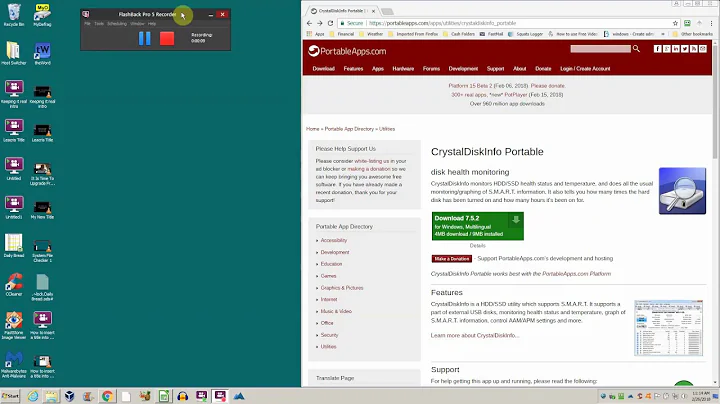720x404 pixels.
Task: Bookmark this page with star icon
Action: click(x=675, y=23)
